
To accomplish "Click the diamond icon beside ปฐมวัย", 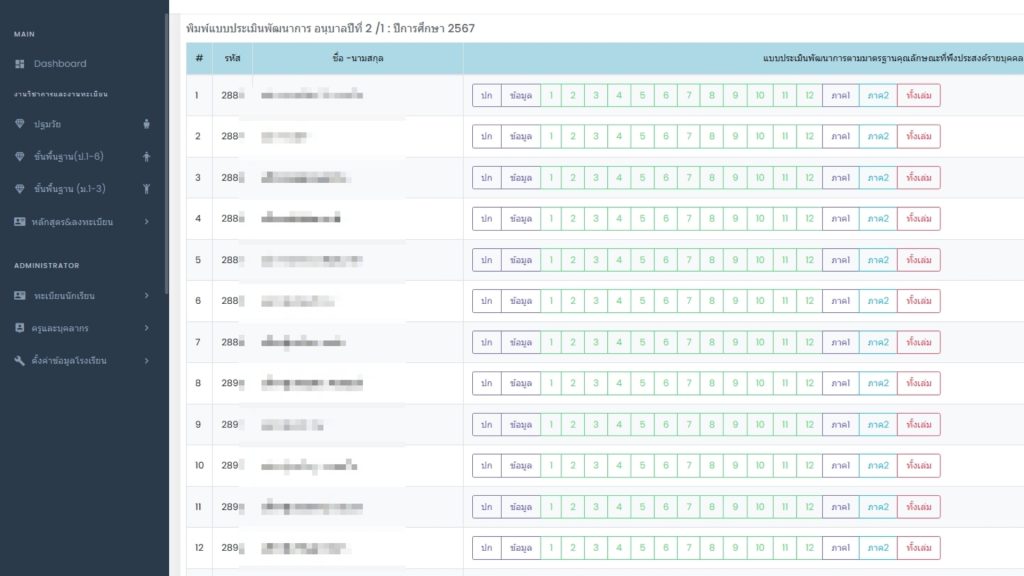I will 20,124.
